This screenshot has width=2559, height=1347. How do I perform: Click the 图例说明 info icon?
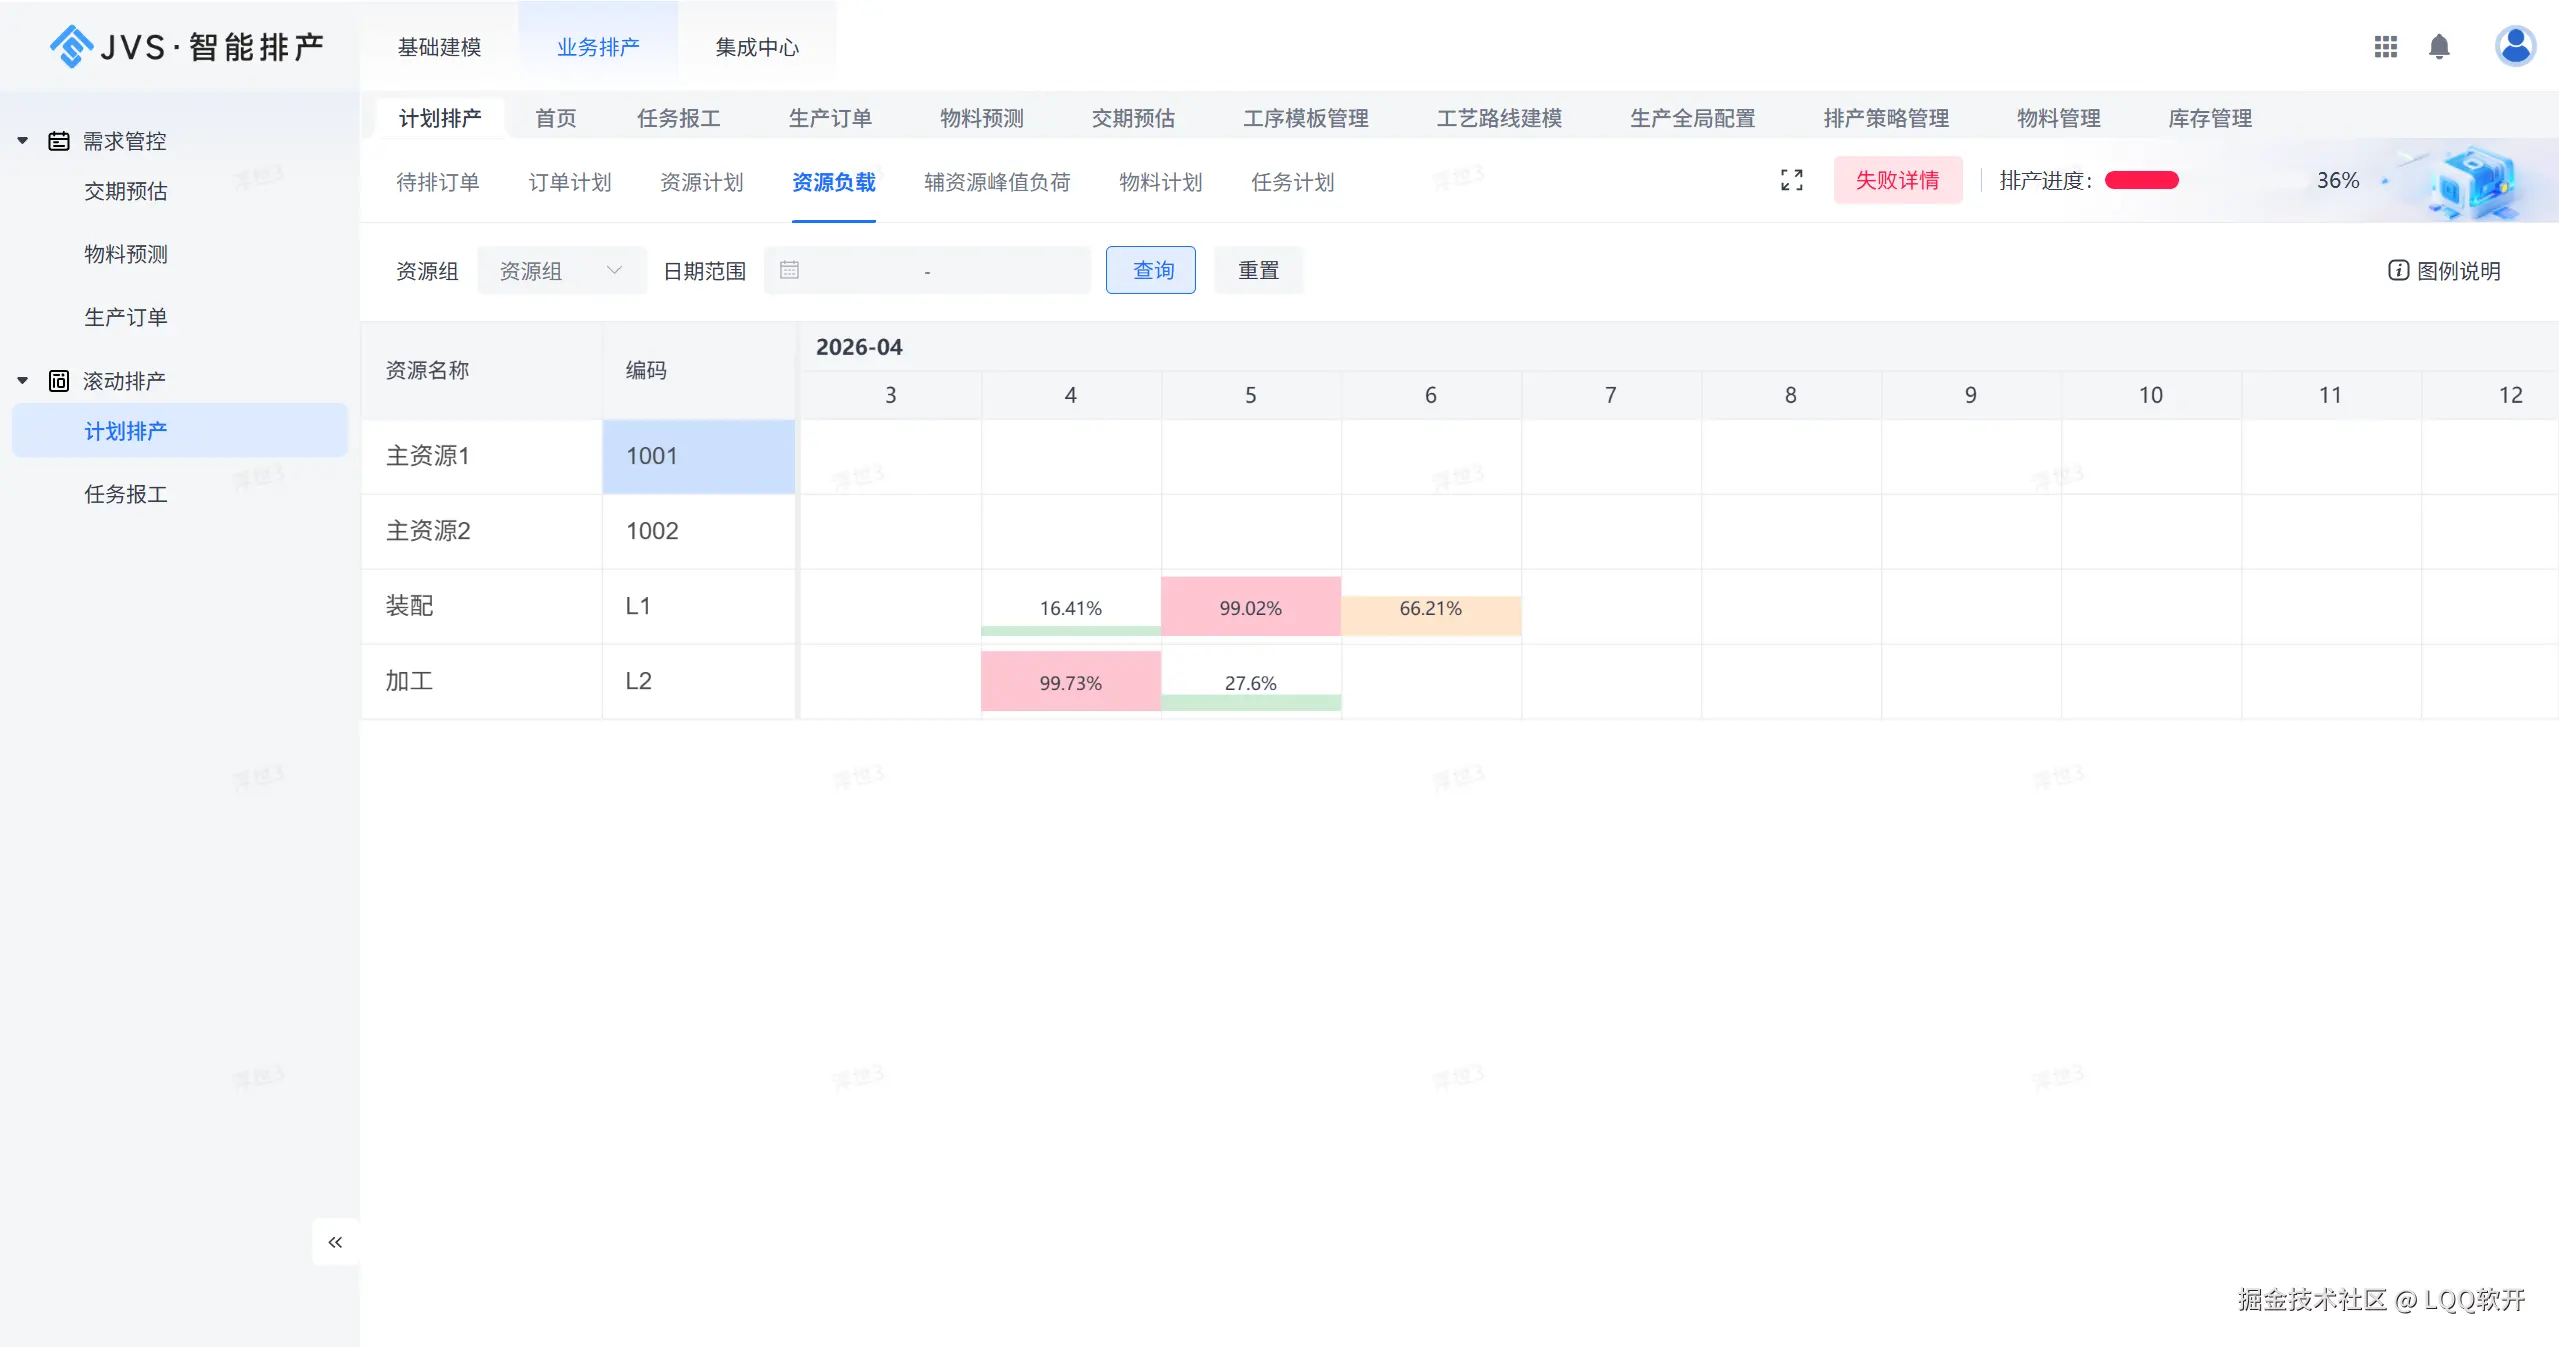click(x=2398, y=270)
